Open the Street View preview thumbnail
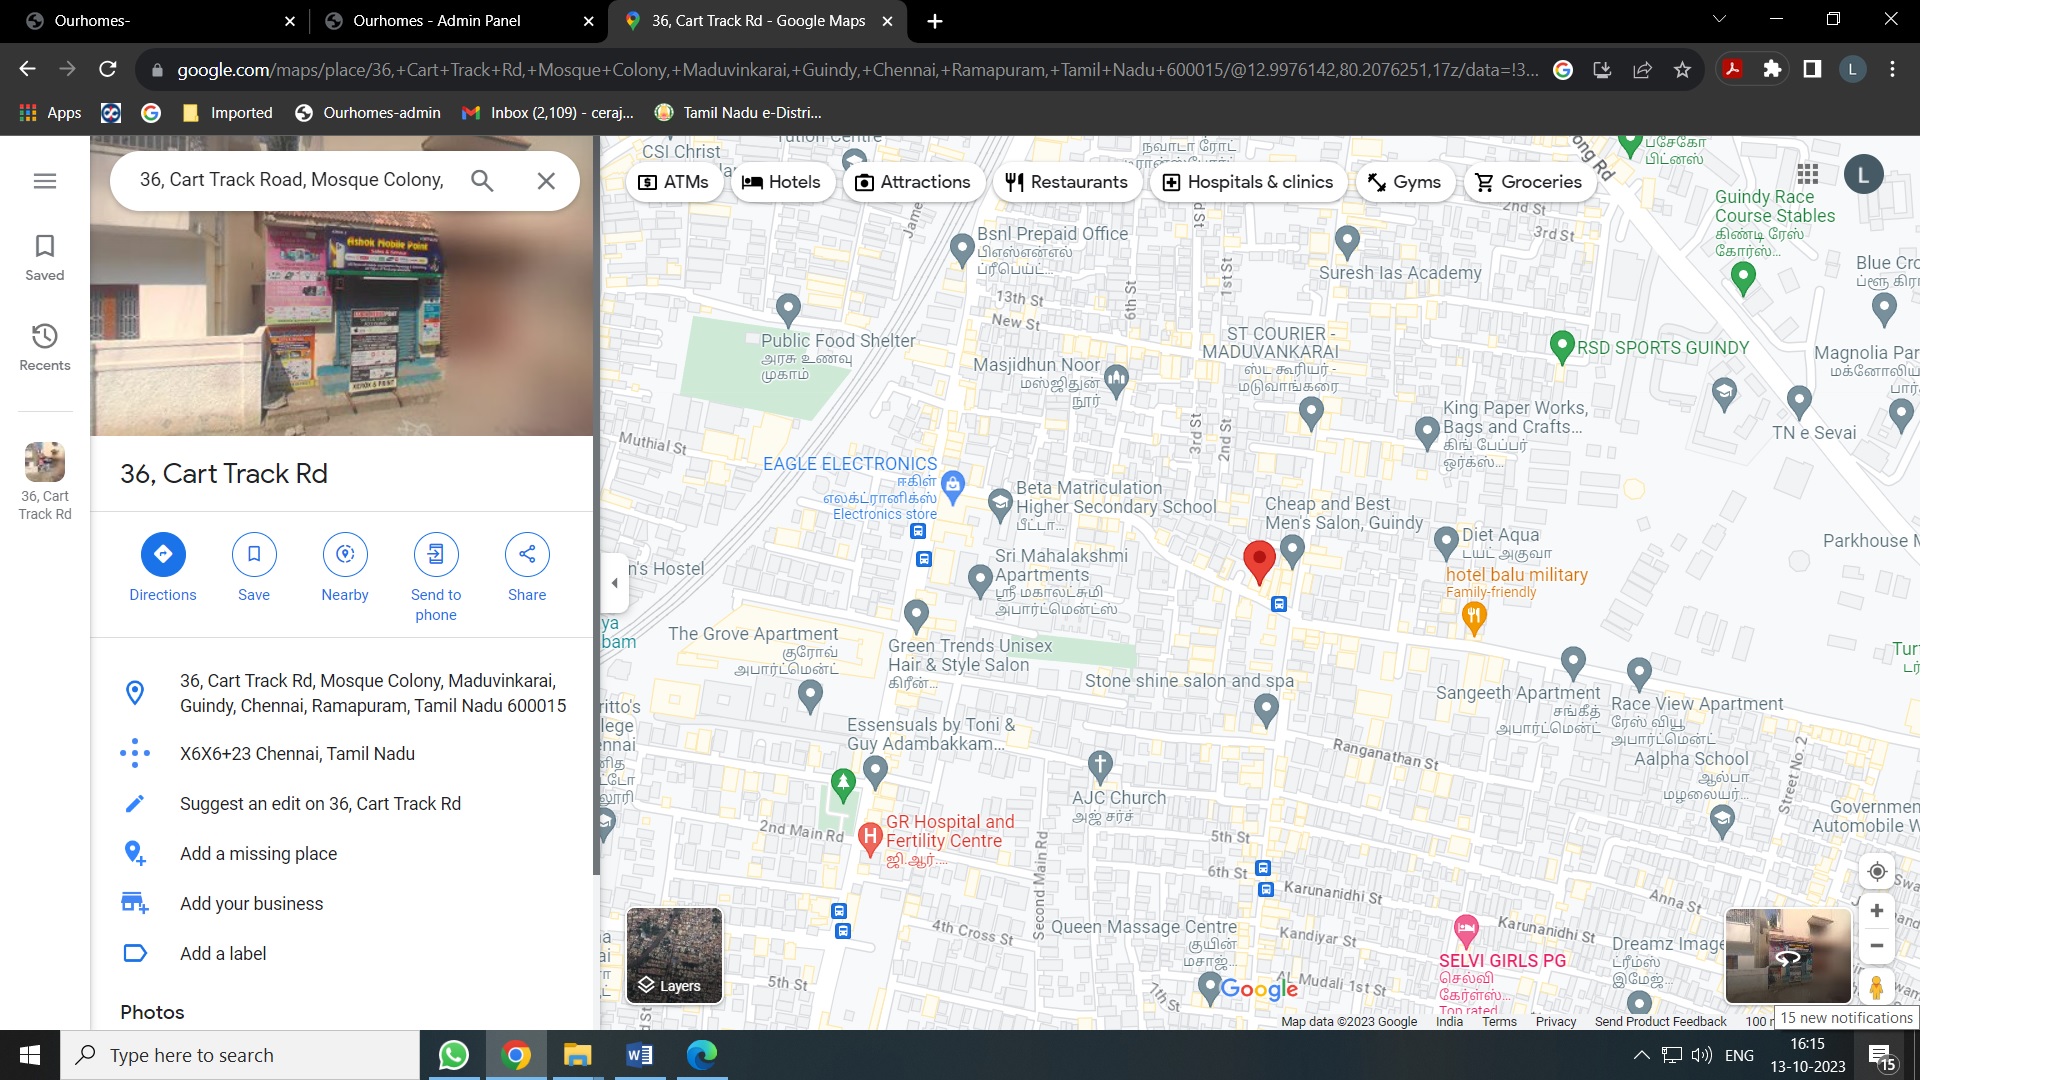This screenshot has height=1080, width=2072. (x=1788, y=955)
